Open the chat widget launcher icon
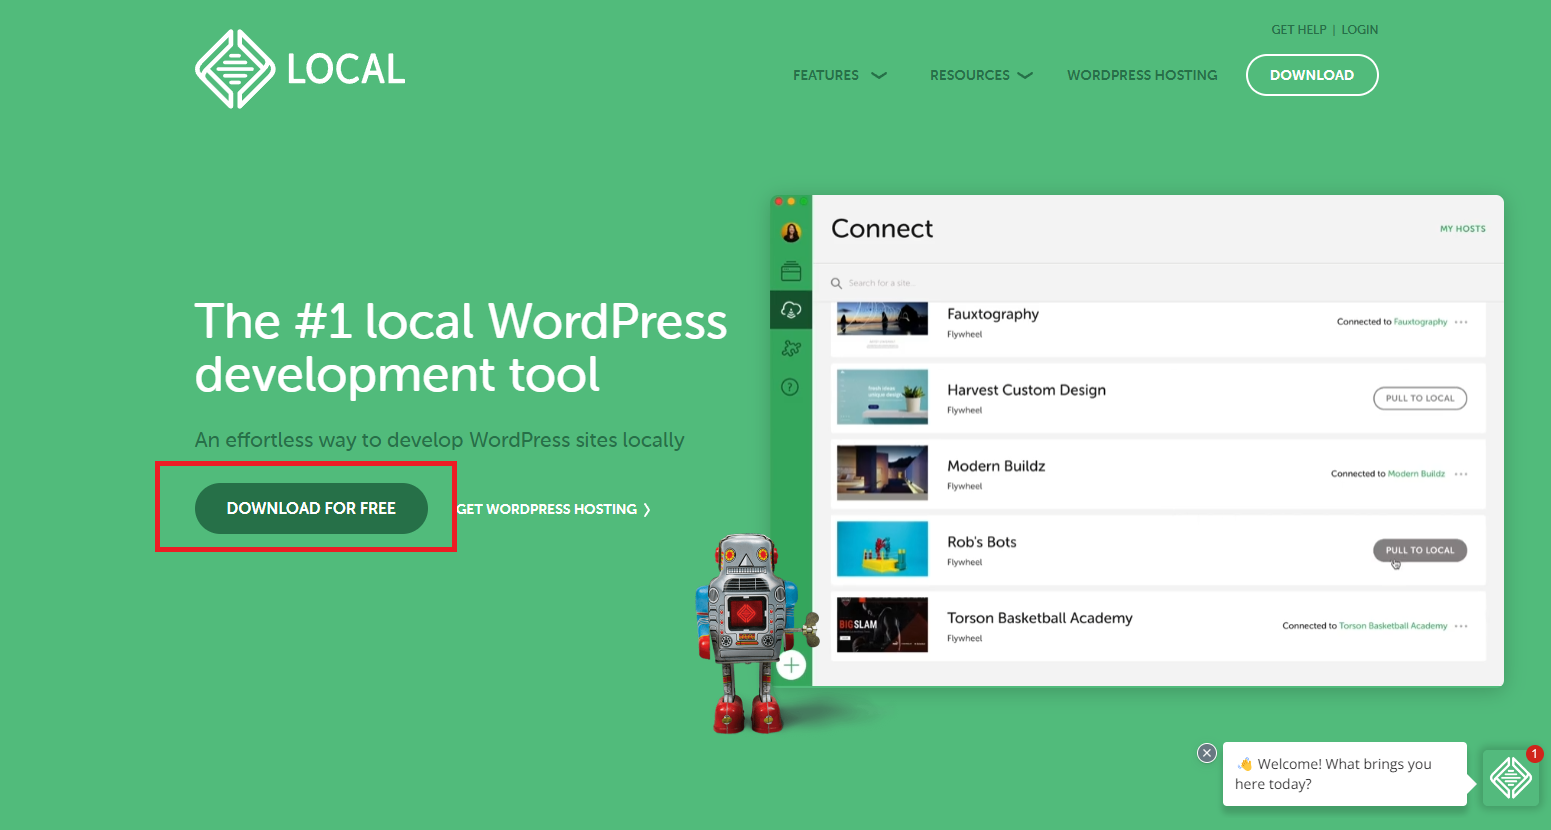This screenshot has width=1551, height=830. [x=1510, y=777]
